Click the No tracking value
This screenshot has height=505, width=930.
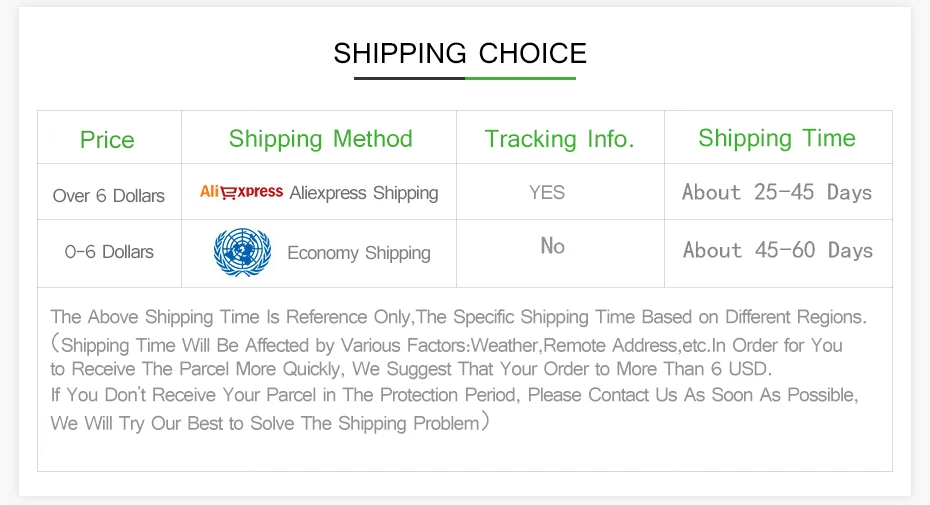click(x=552, y=246)
